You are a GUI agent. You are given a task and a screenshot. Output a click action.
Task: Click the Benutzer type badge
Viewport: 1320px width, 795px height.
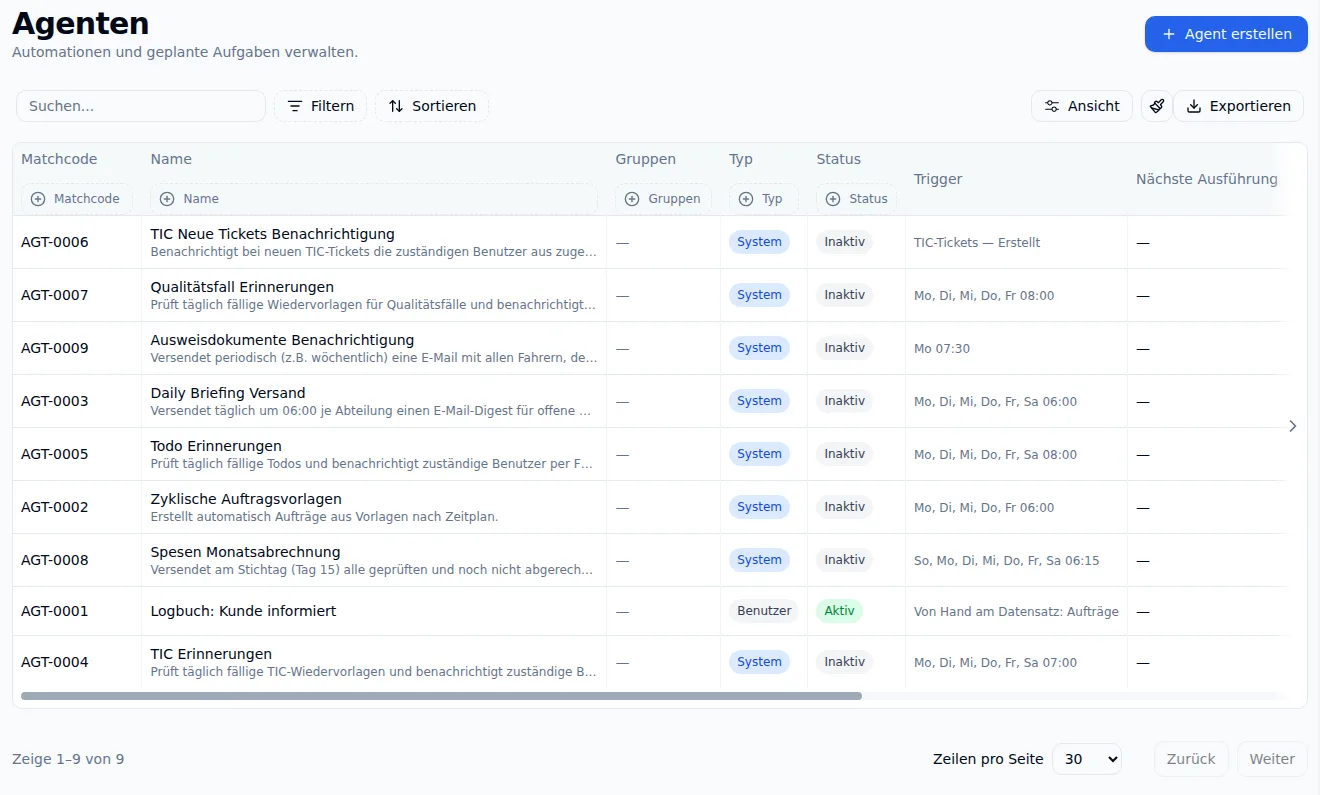(764, 611)
